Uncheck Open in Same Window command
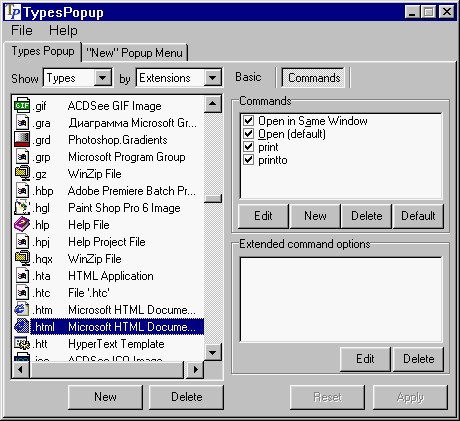Image resolution: width=460 pixels, height=421 pixels. point(248,120)
